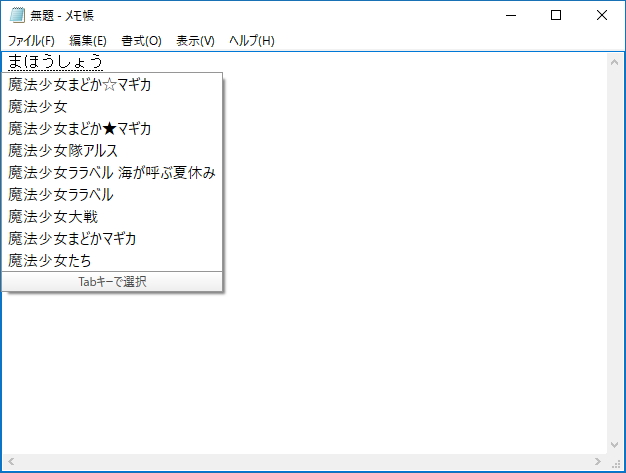Click the Tabキーで選択 hint bar
This screenshot has height=473, width=626.
pos(112,281)
